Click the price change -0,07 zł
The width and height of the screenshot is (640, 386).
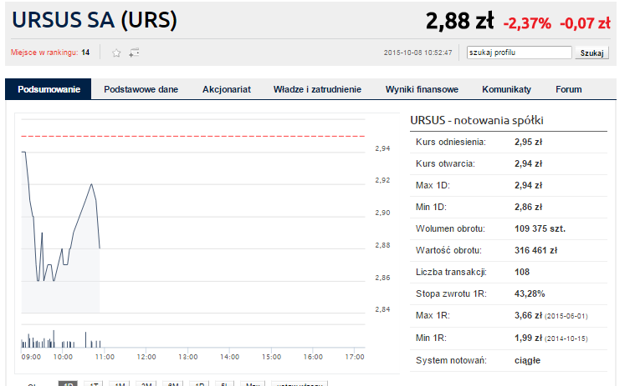(585, 23)
